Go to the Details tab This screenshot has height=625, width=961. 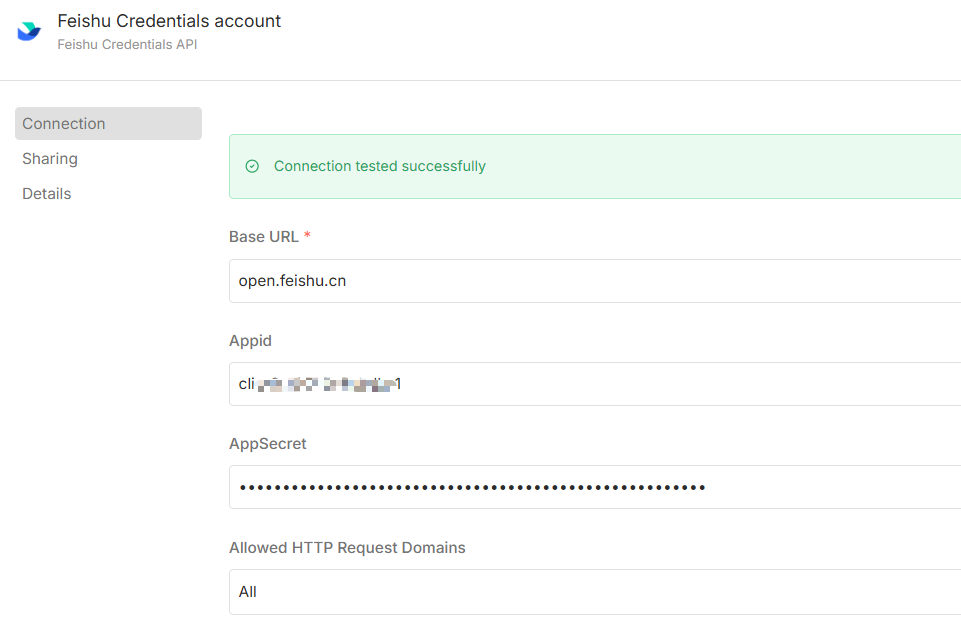47,194
